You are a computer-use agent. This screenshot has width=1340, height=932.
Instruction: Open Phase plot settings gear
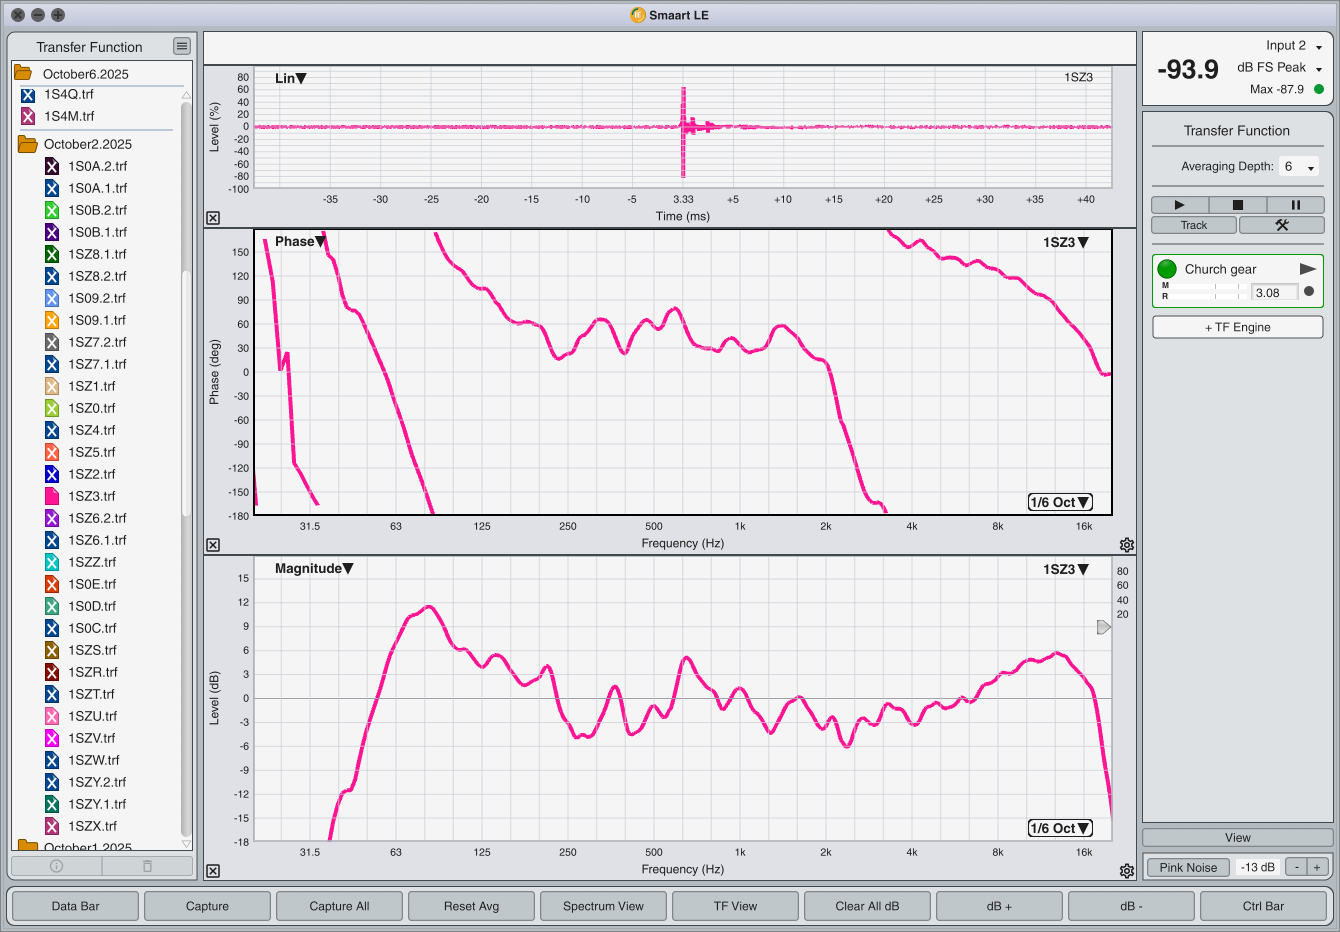[x=1127, y=545]
